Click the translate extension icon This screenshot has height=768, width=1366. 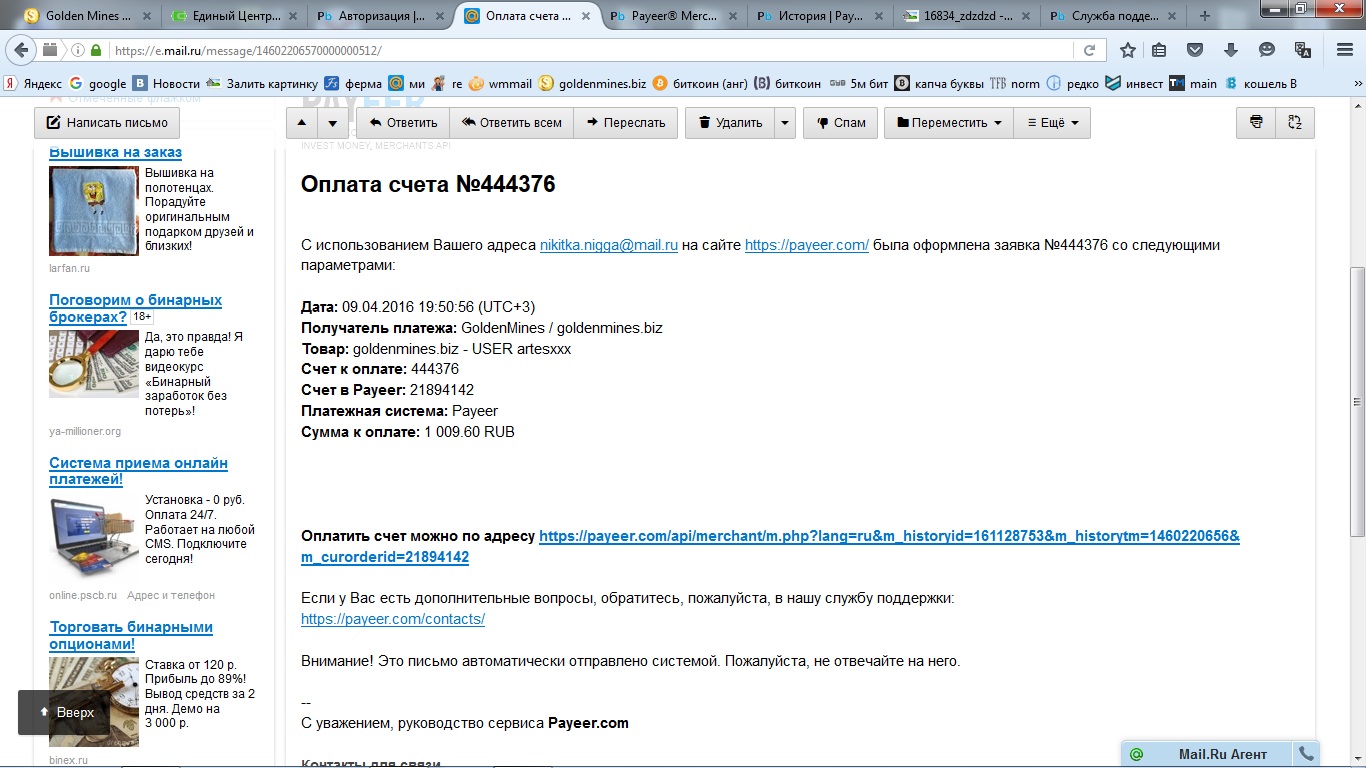(1302, 50)
